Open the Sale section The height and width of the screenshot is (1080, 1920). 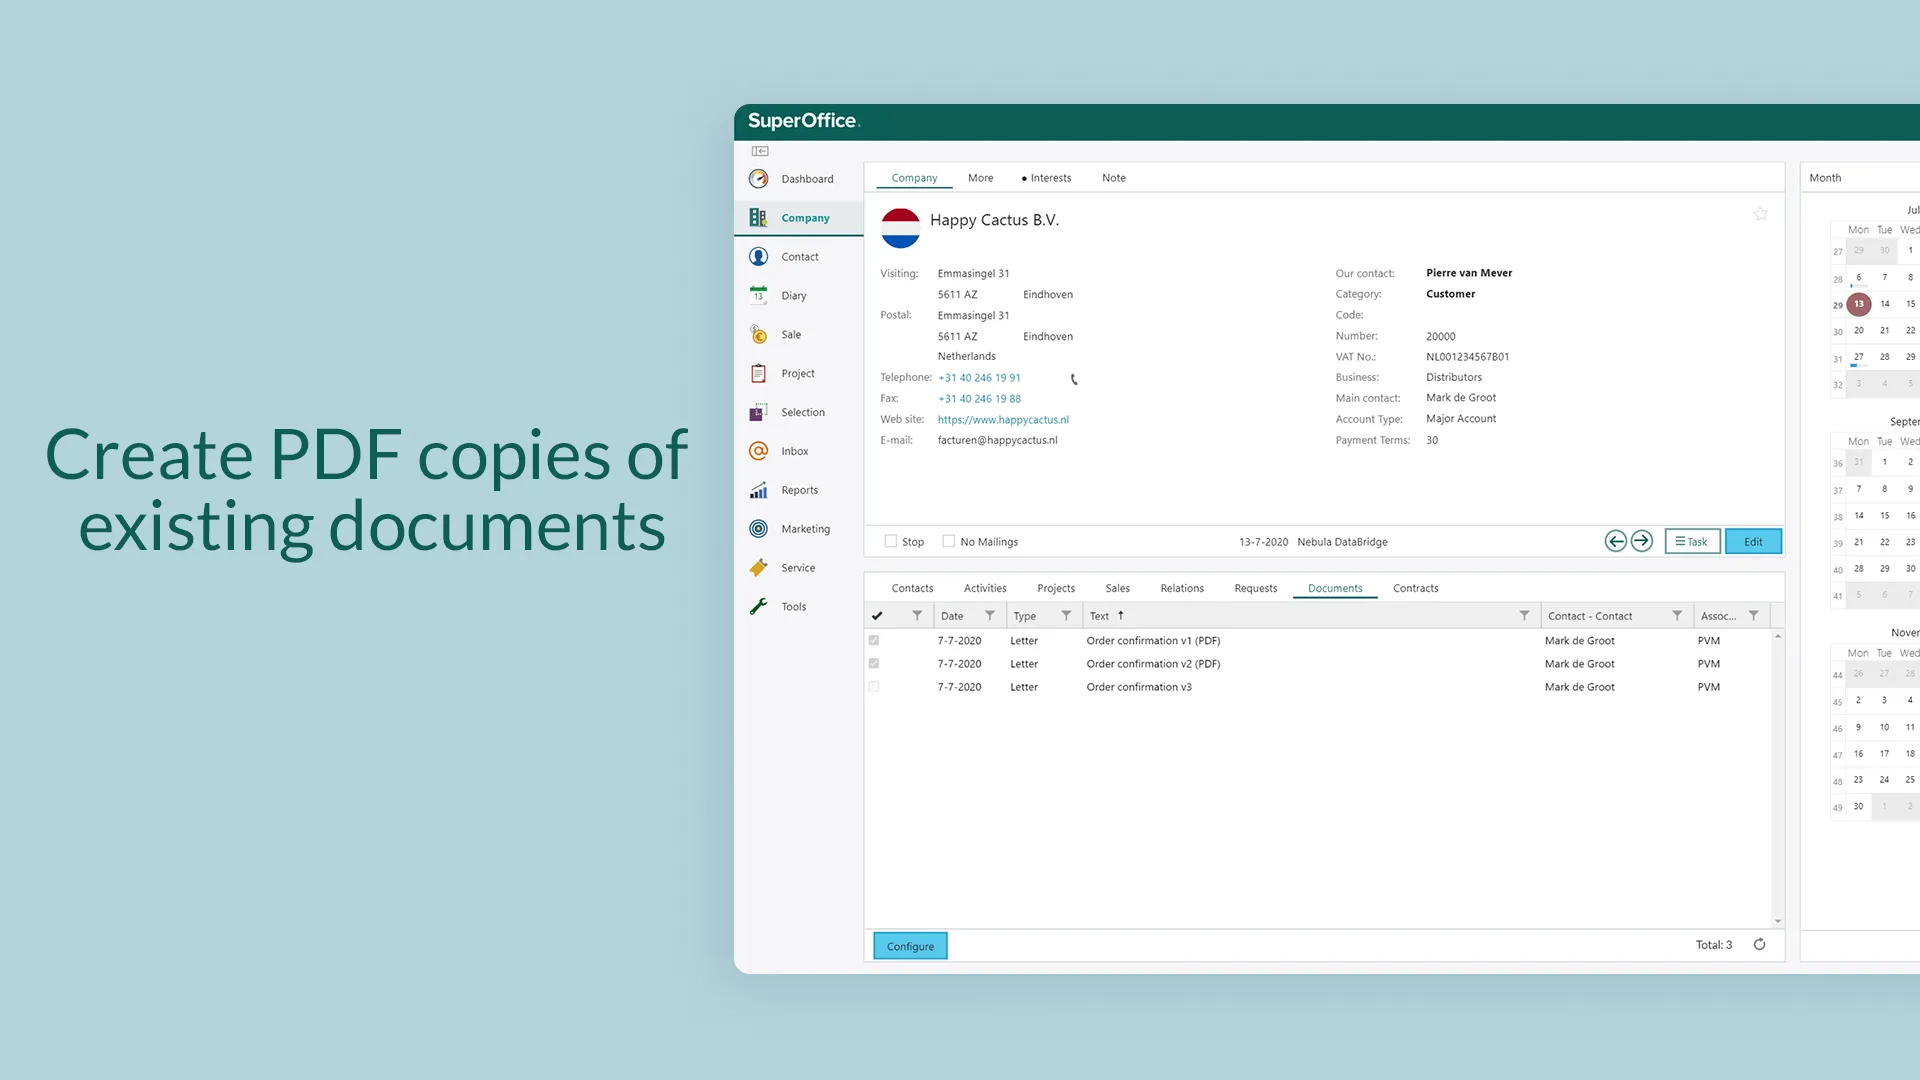(790, 335)
